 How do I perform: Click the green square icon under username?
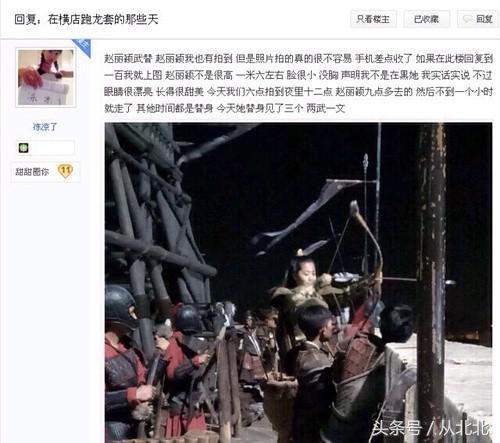click(23, 148)
